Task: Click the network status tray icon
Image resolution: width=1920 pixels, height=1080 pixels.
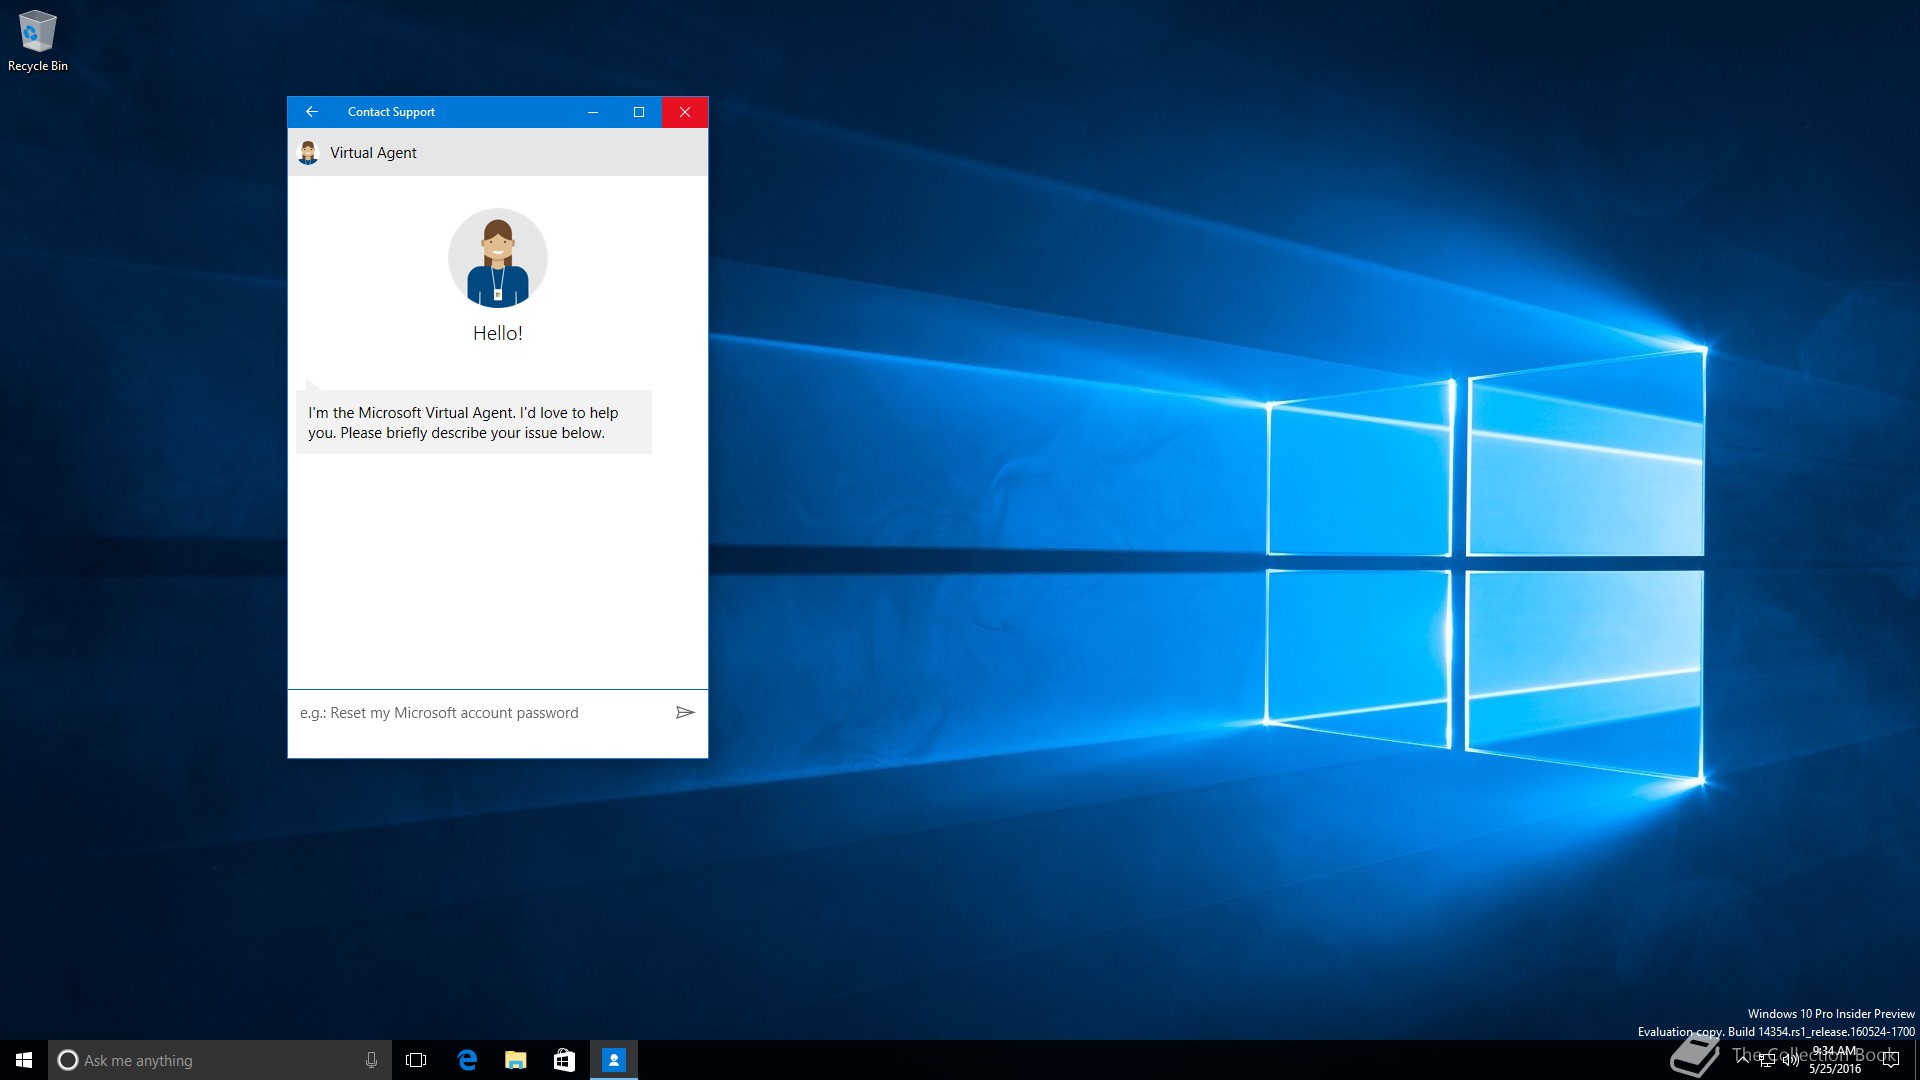Action: pos(1767,1060)
